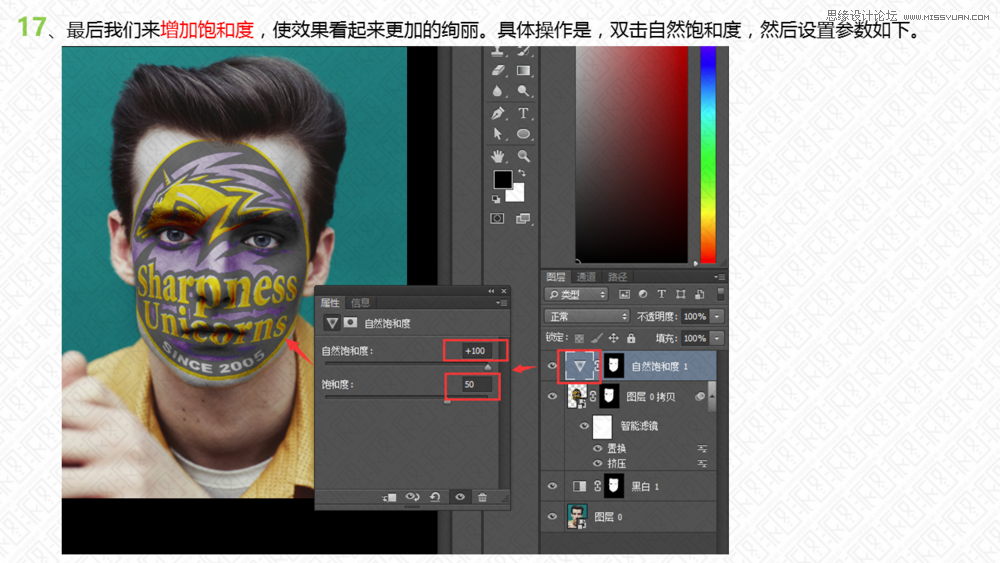Close the Properties panel
Viewport: 1000px width, 563px height.
(x=504, y=291)
